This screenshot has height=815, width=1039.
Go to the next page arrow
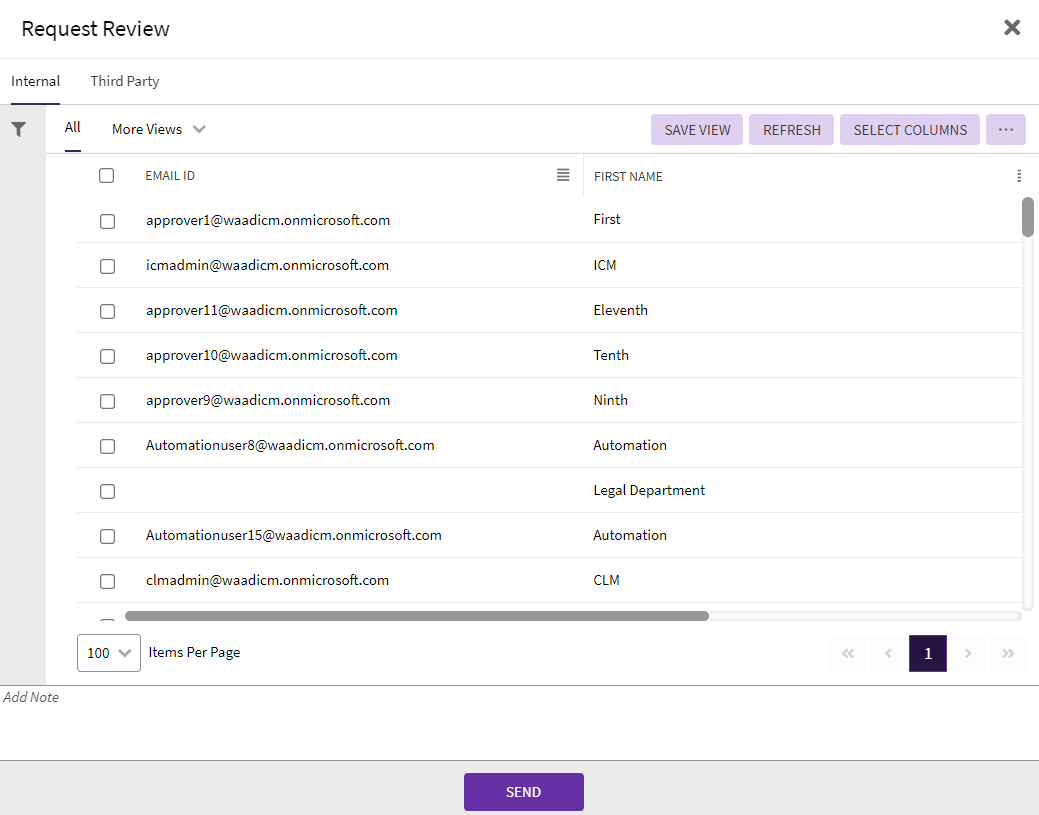968,654
